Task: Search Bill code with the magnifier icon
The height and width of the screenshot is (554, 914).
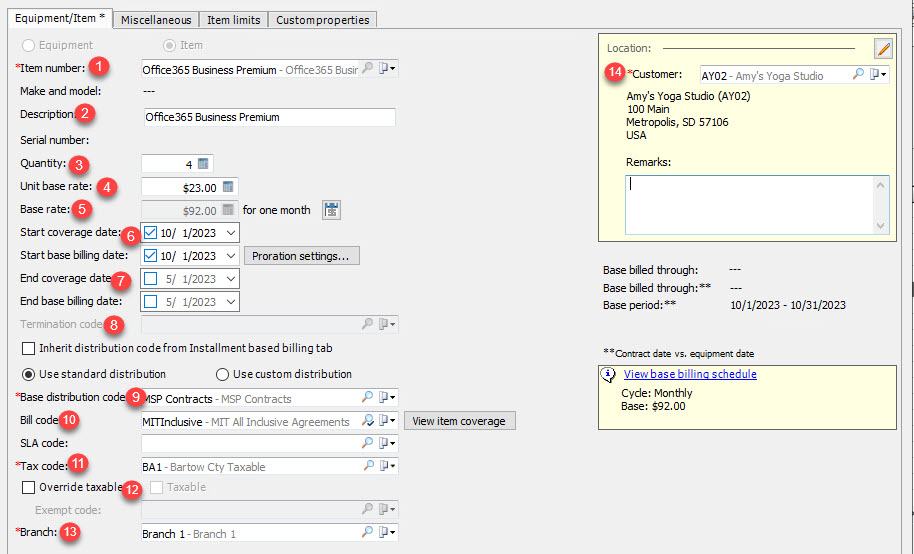Action: coord(367,420)
